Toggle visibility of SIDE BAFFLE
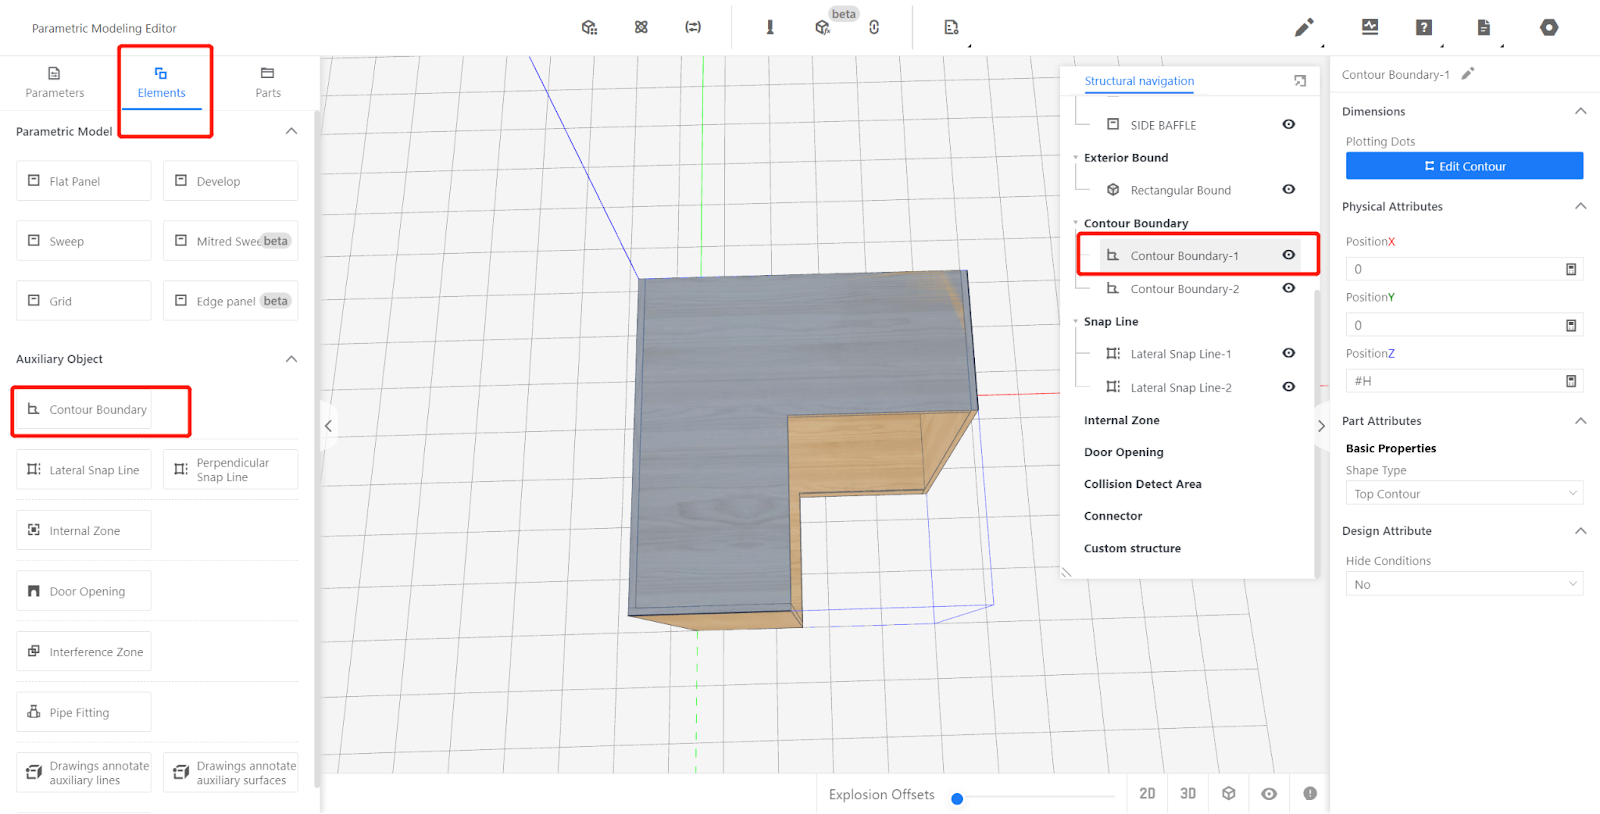The height and width of the screenshot is (814, 1600). click(x=1289, y=125)
